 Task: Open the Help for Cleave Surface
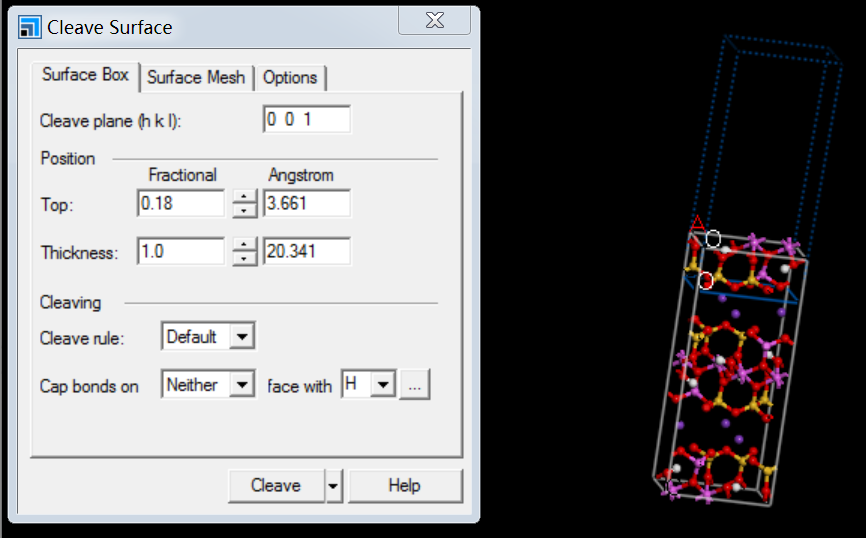(x=405, y=486)
